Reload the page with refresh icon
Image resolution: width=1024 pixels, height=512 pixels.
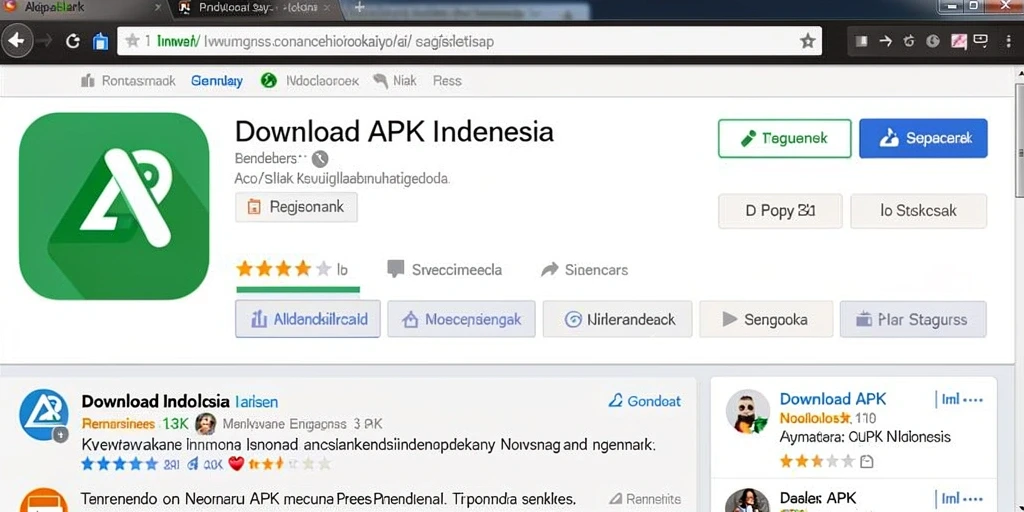73,41
